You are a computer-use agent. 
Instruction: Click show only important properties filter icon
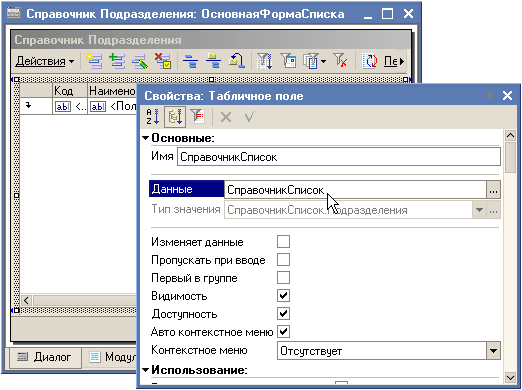pyautogui.click(x=198, y=117)
